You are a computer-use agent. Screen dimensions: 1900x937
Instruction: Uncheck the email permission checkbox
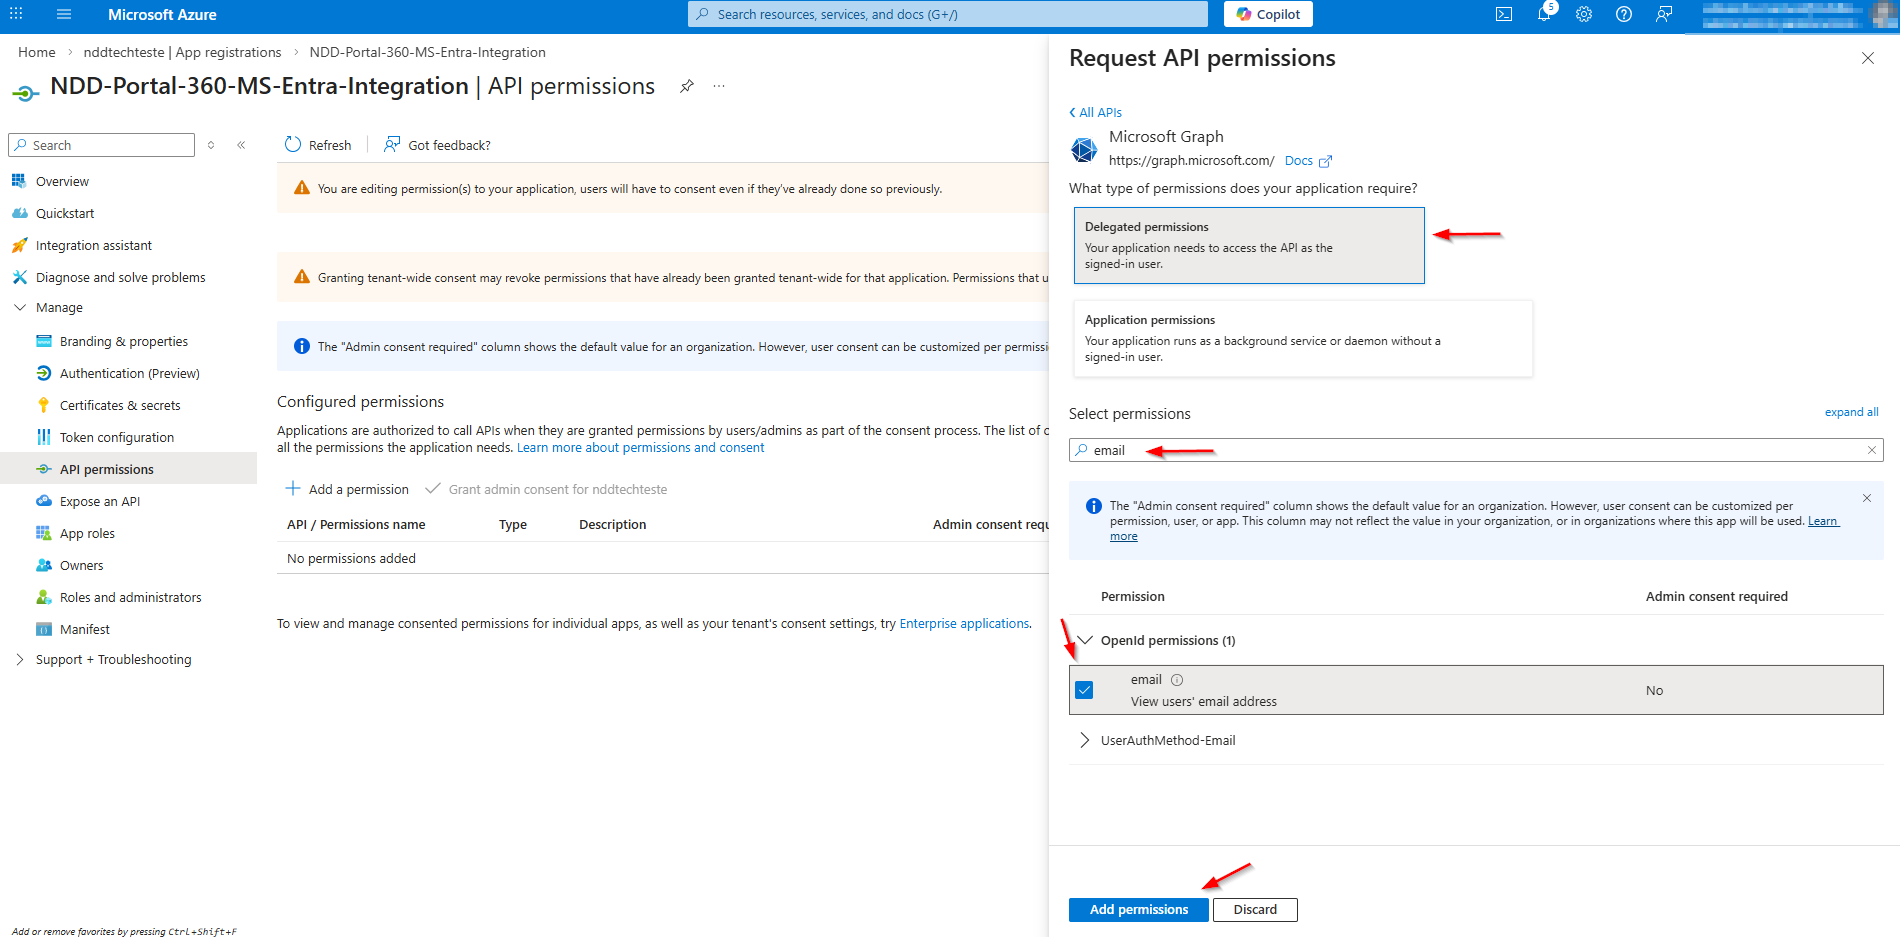(1085, 690)
